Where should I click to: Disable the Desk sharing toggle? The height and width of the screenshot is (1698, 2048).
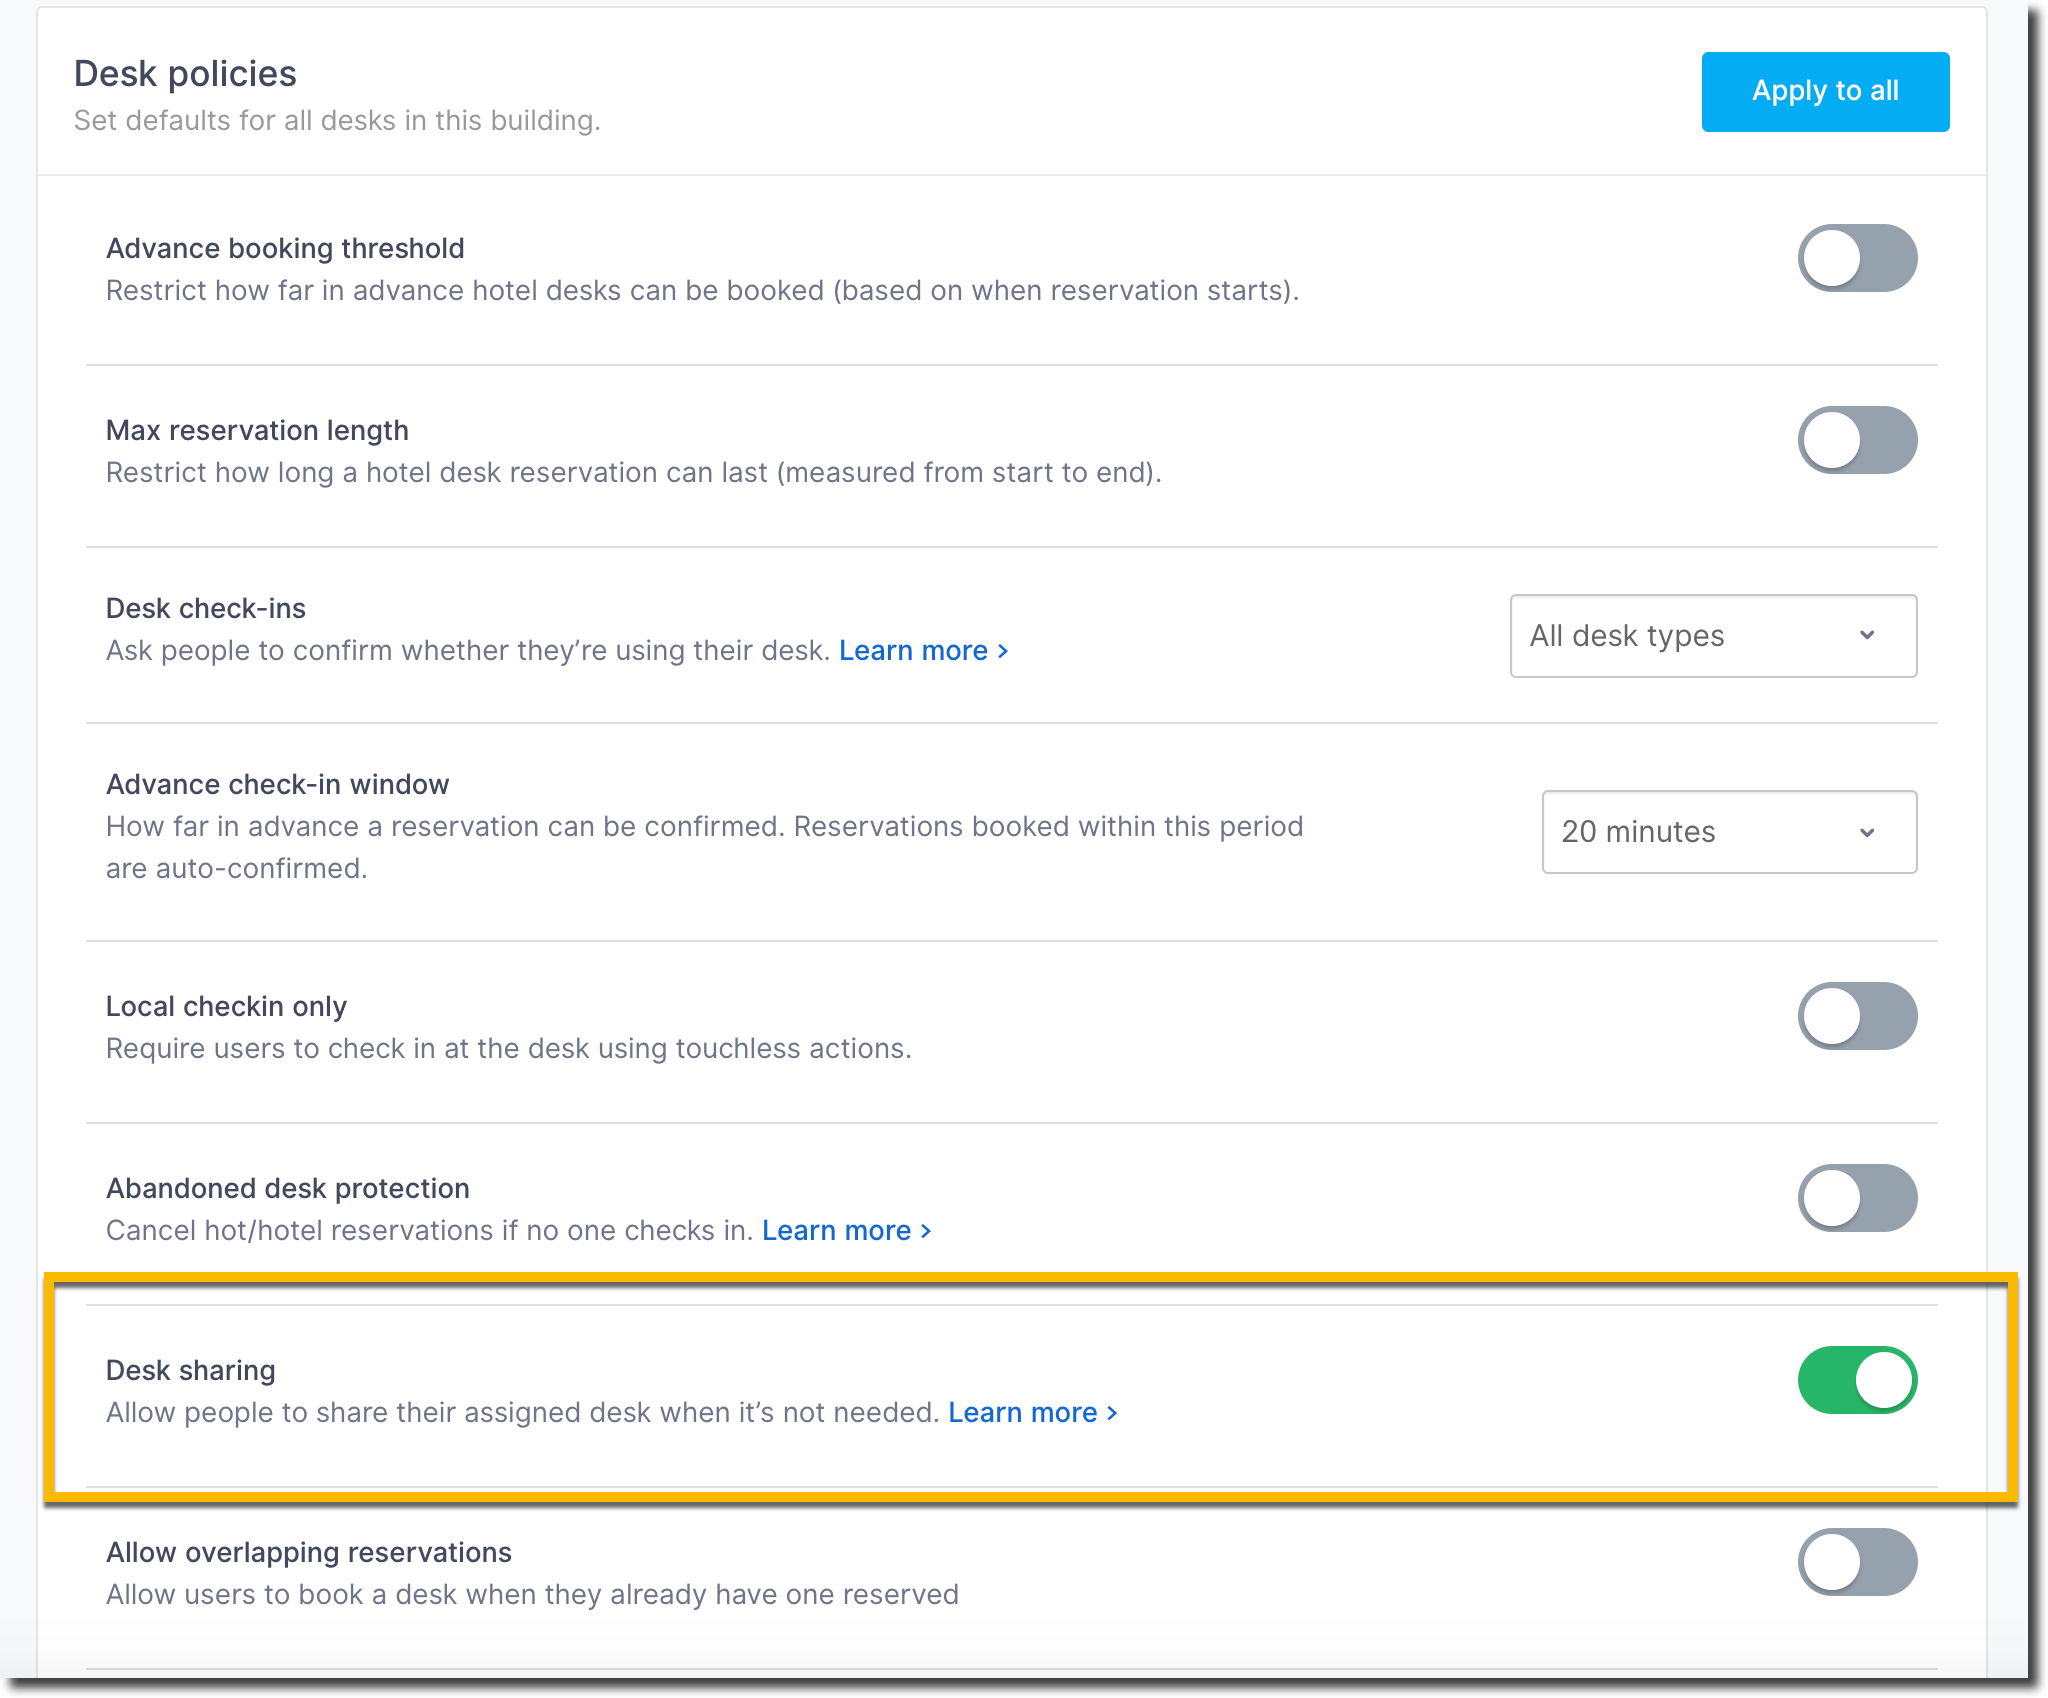tap(1857, 1380)
